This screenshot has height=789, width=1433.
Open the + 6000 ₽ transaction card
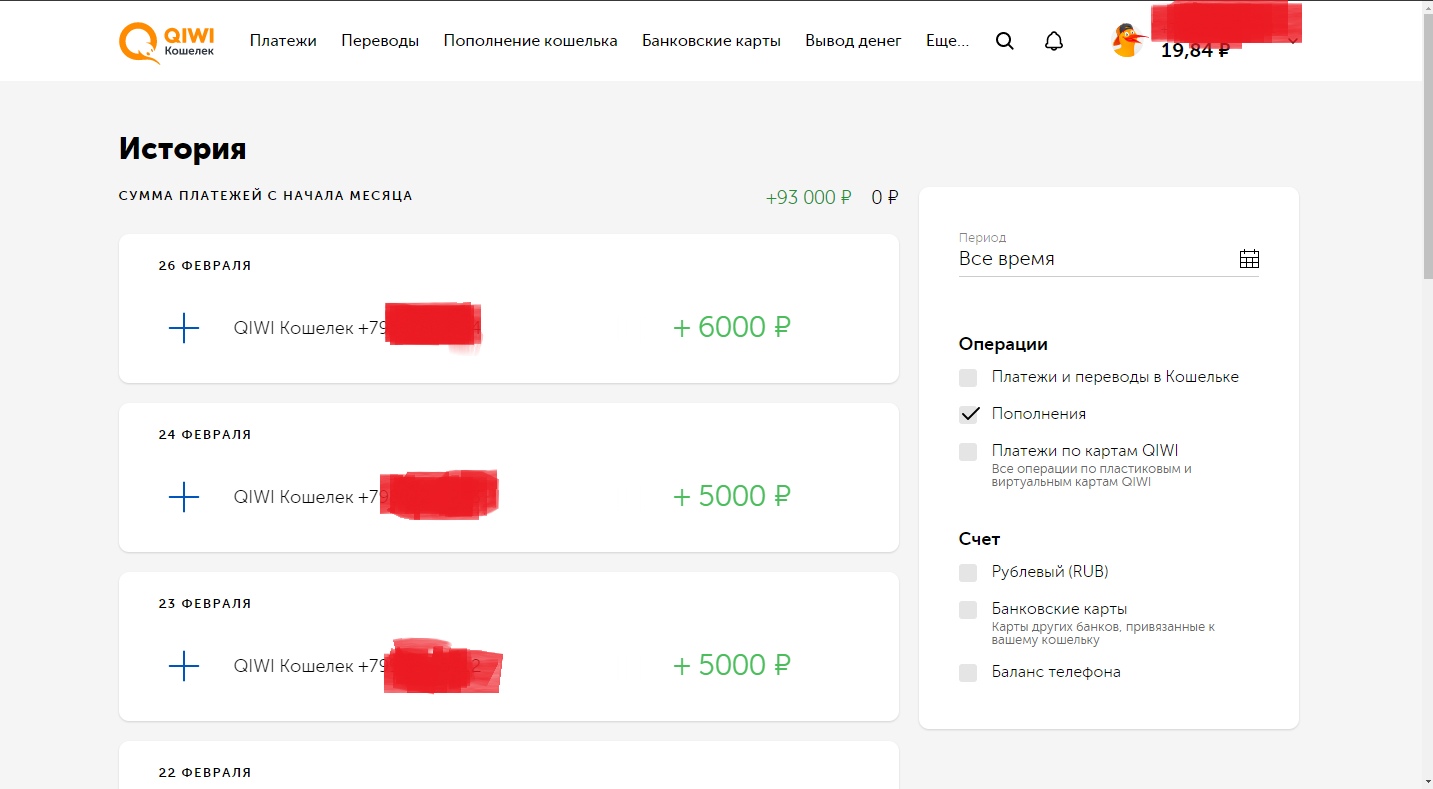pos(509,308)
